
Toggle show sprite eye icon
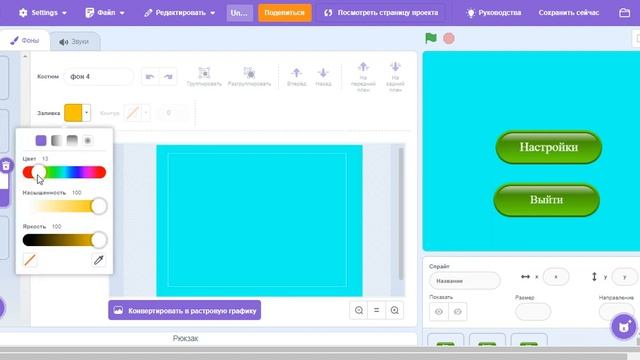(439, 311)
